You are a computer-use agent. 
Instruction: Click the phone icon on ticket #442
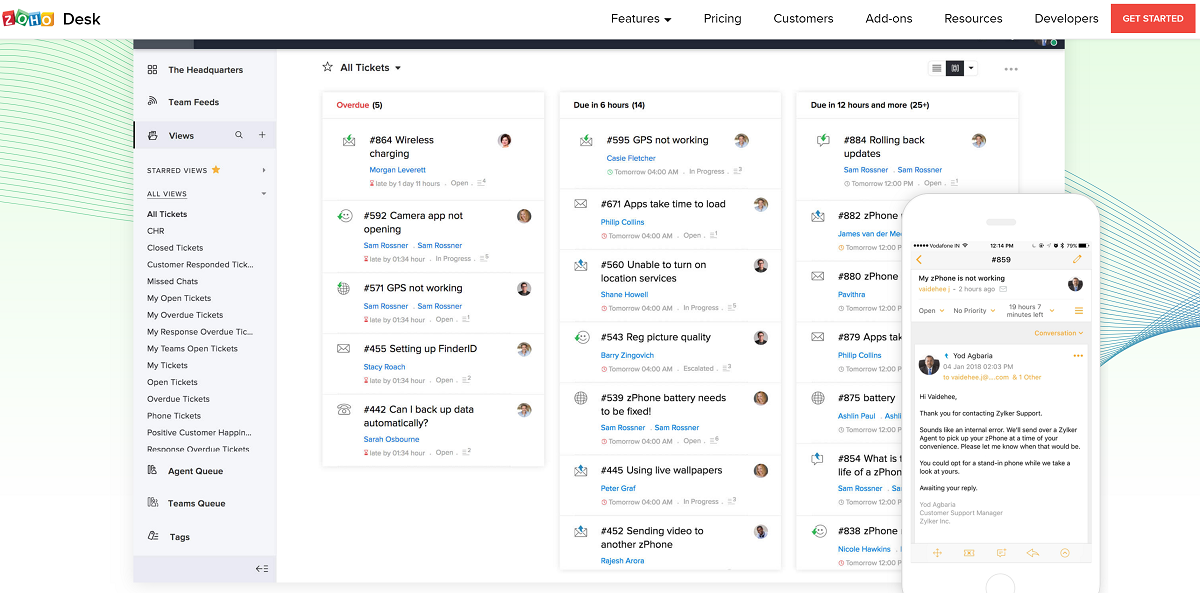coord(344,409)
